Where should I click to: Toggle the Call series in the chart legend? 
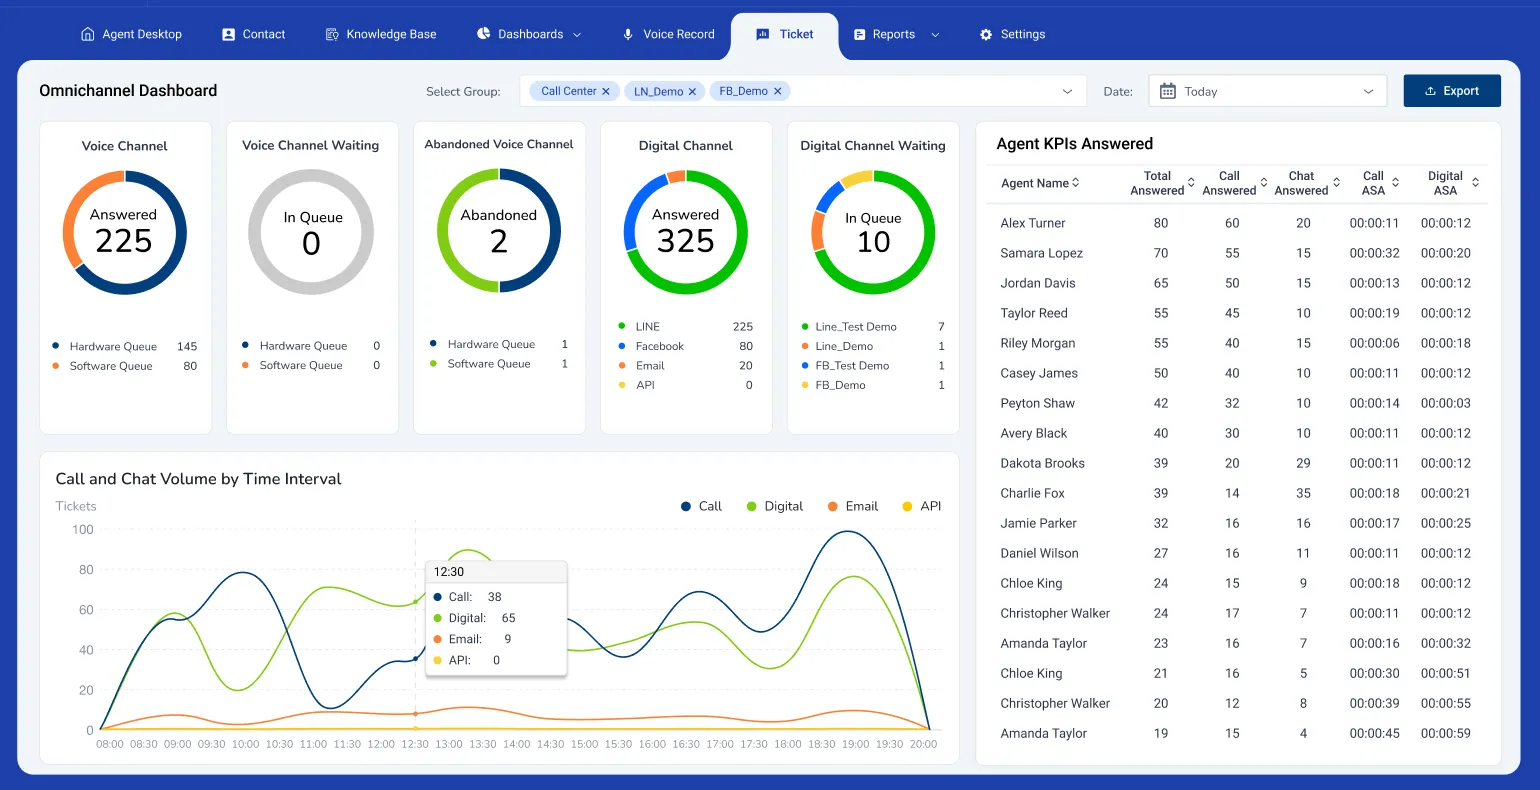click(x=702, y=506)
